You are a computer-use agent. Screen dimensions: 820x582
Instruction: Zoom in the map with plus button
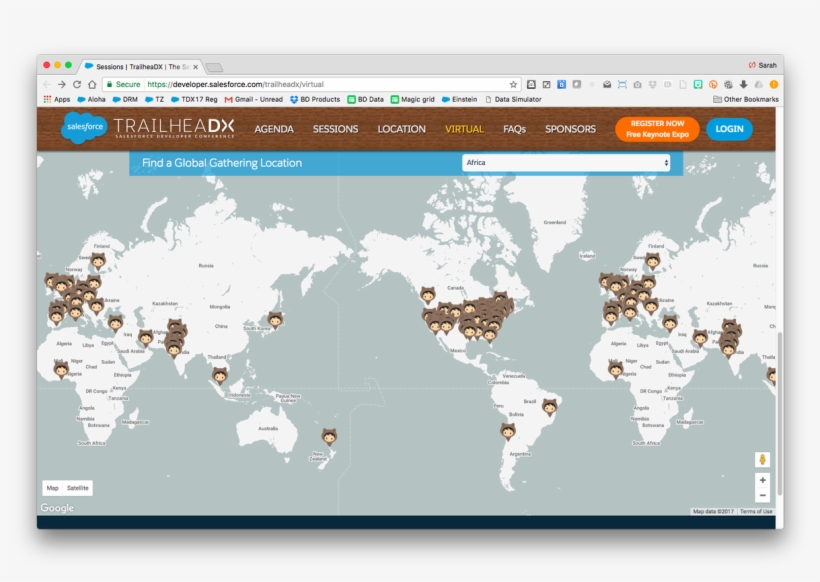762,480
